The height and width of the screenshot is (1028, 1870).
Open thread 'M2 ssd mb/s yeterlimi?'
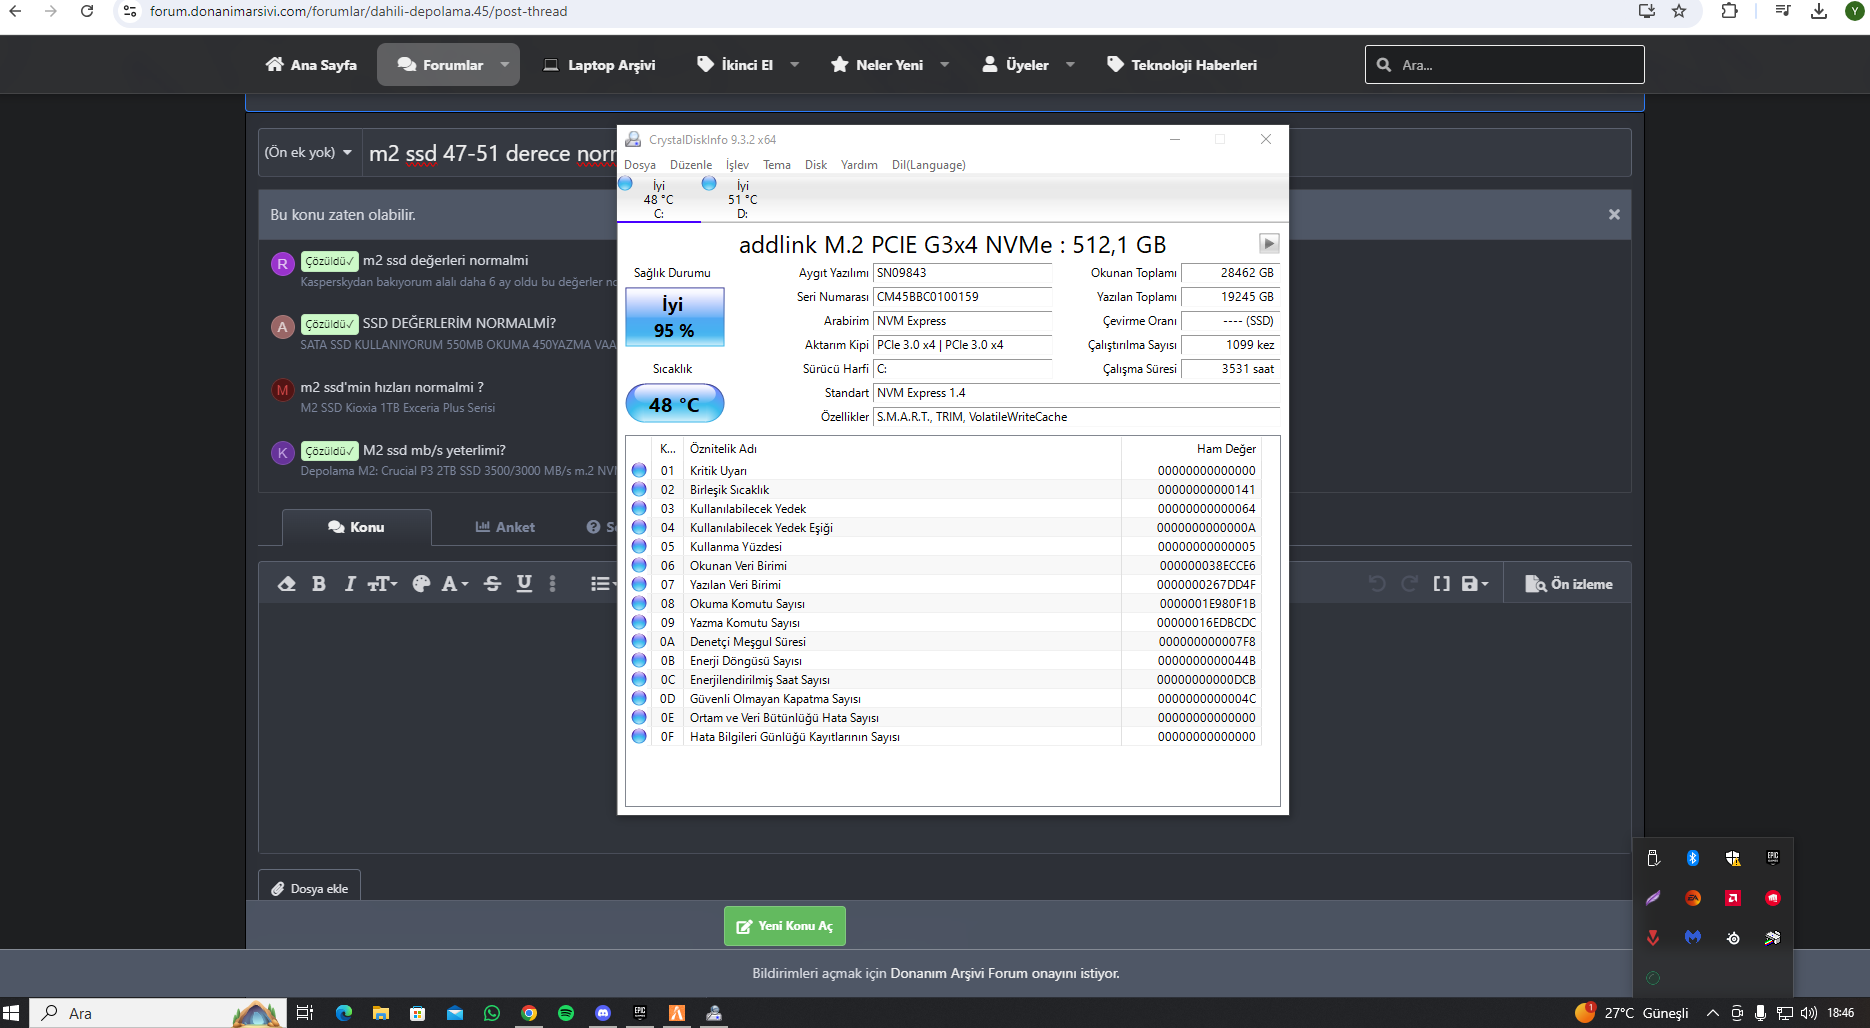(434, 450)
